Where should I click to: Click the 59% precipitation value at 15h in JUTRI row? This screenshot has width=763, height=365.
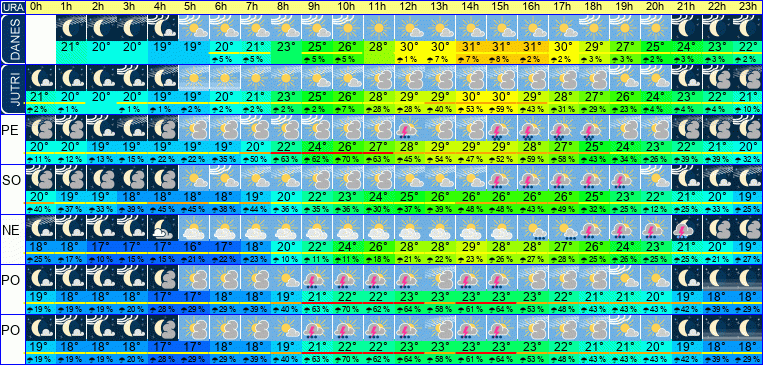coord(502,109)
